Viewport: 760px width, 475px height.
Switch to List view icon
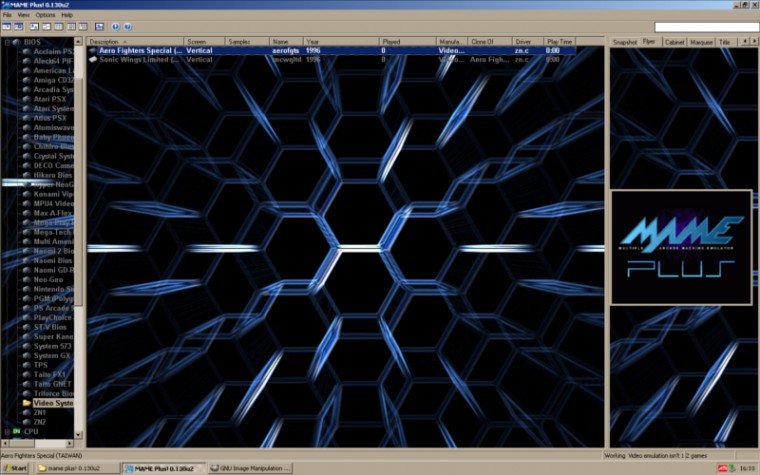[59, 27]
